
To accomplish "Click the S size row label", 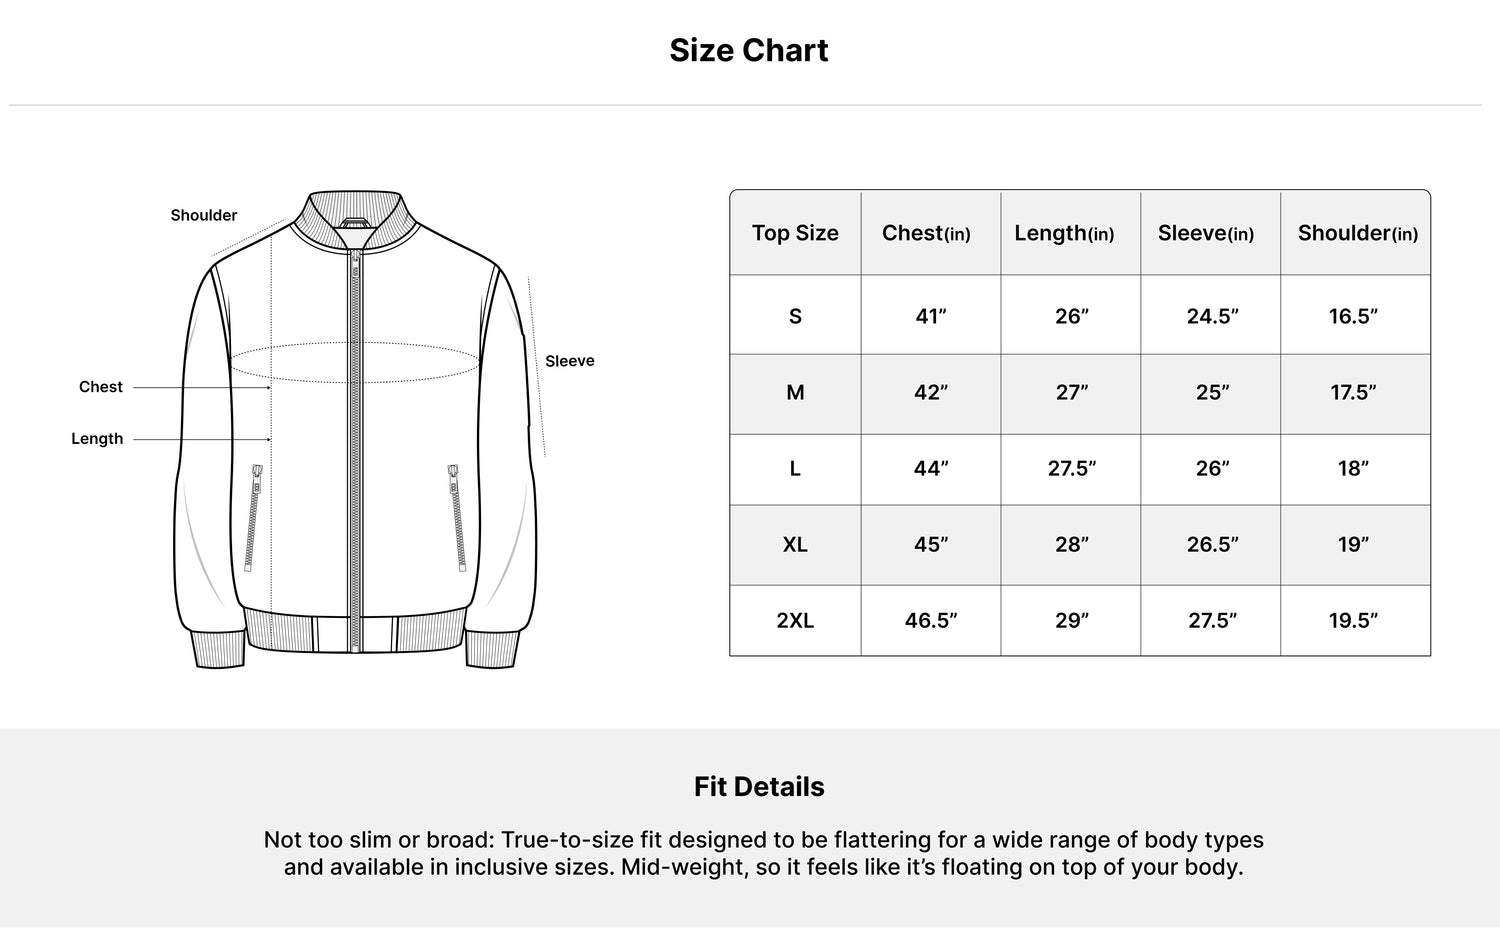I will click(795, 316).
